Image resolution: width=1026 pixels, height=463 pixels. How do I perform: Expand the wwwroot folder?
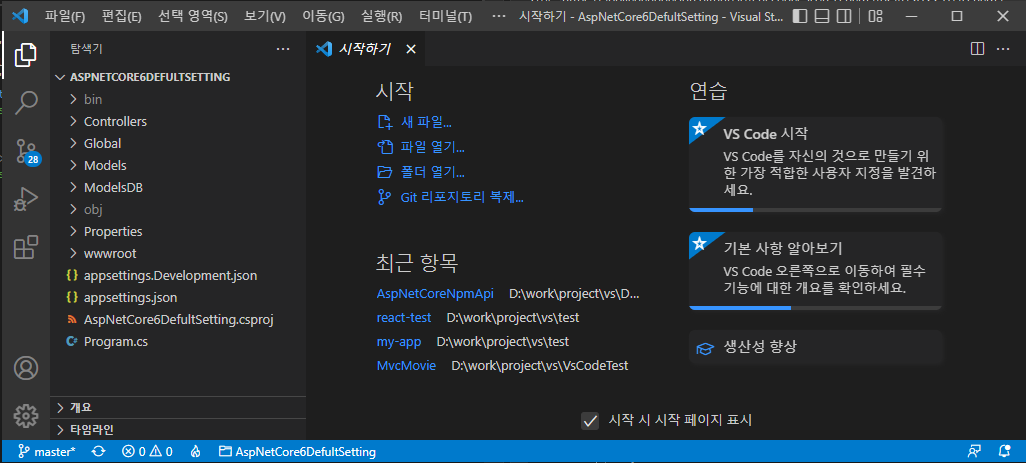[x=178, y=253]
